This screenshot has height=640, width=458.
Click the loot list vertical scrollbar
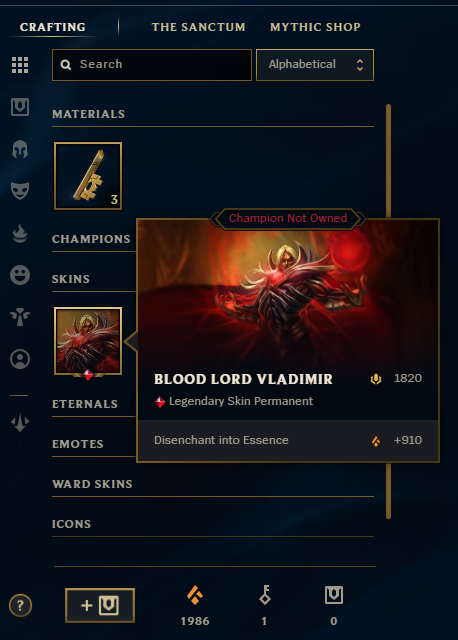388,311
